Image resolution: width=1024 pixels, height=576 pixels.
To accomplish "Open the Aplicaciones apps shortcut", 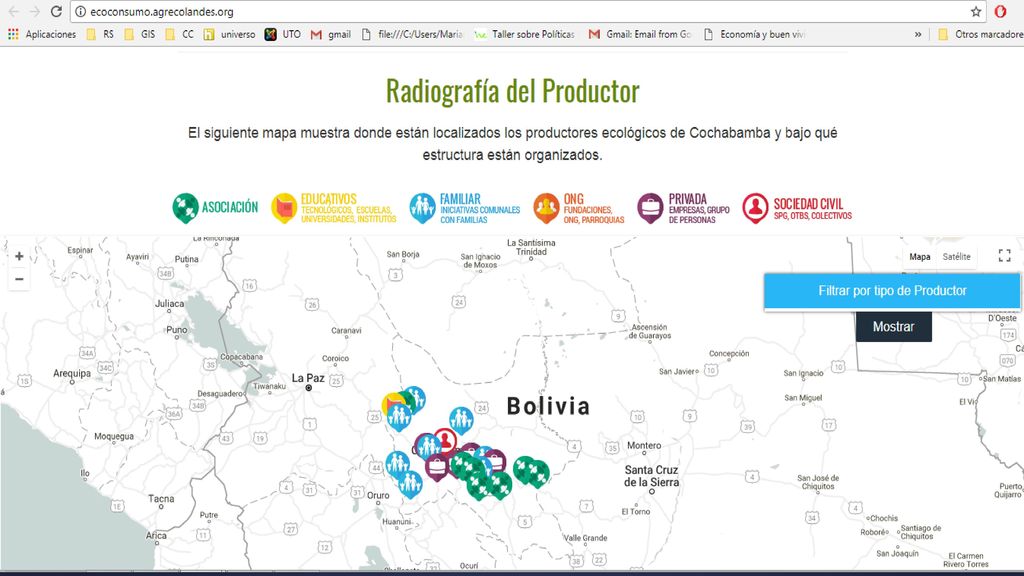I will pos(42,35).
